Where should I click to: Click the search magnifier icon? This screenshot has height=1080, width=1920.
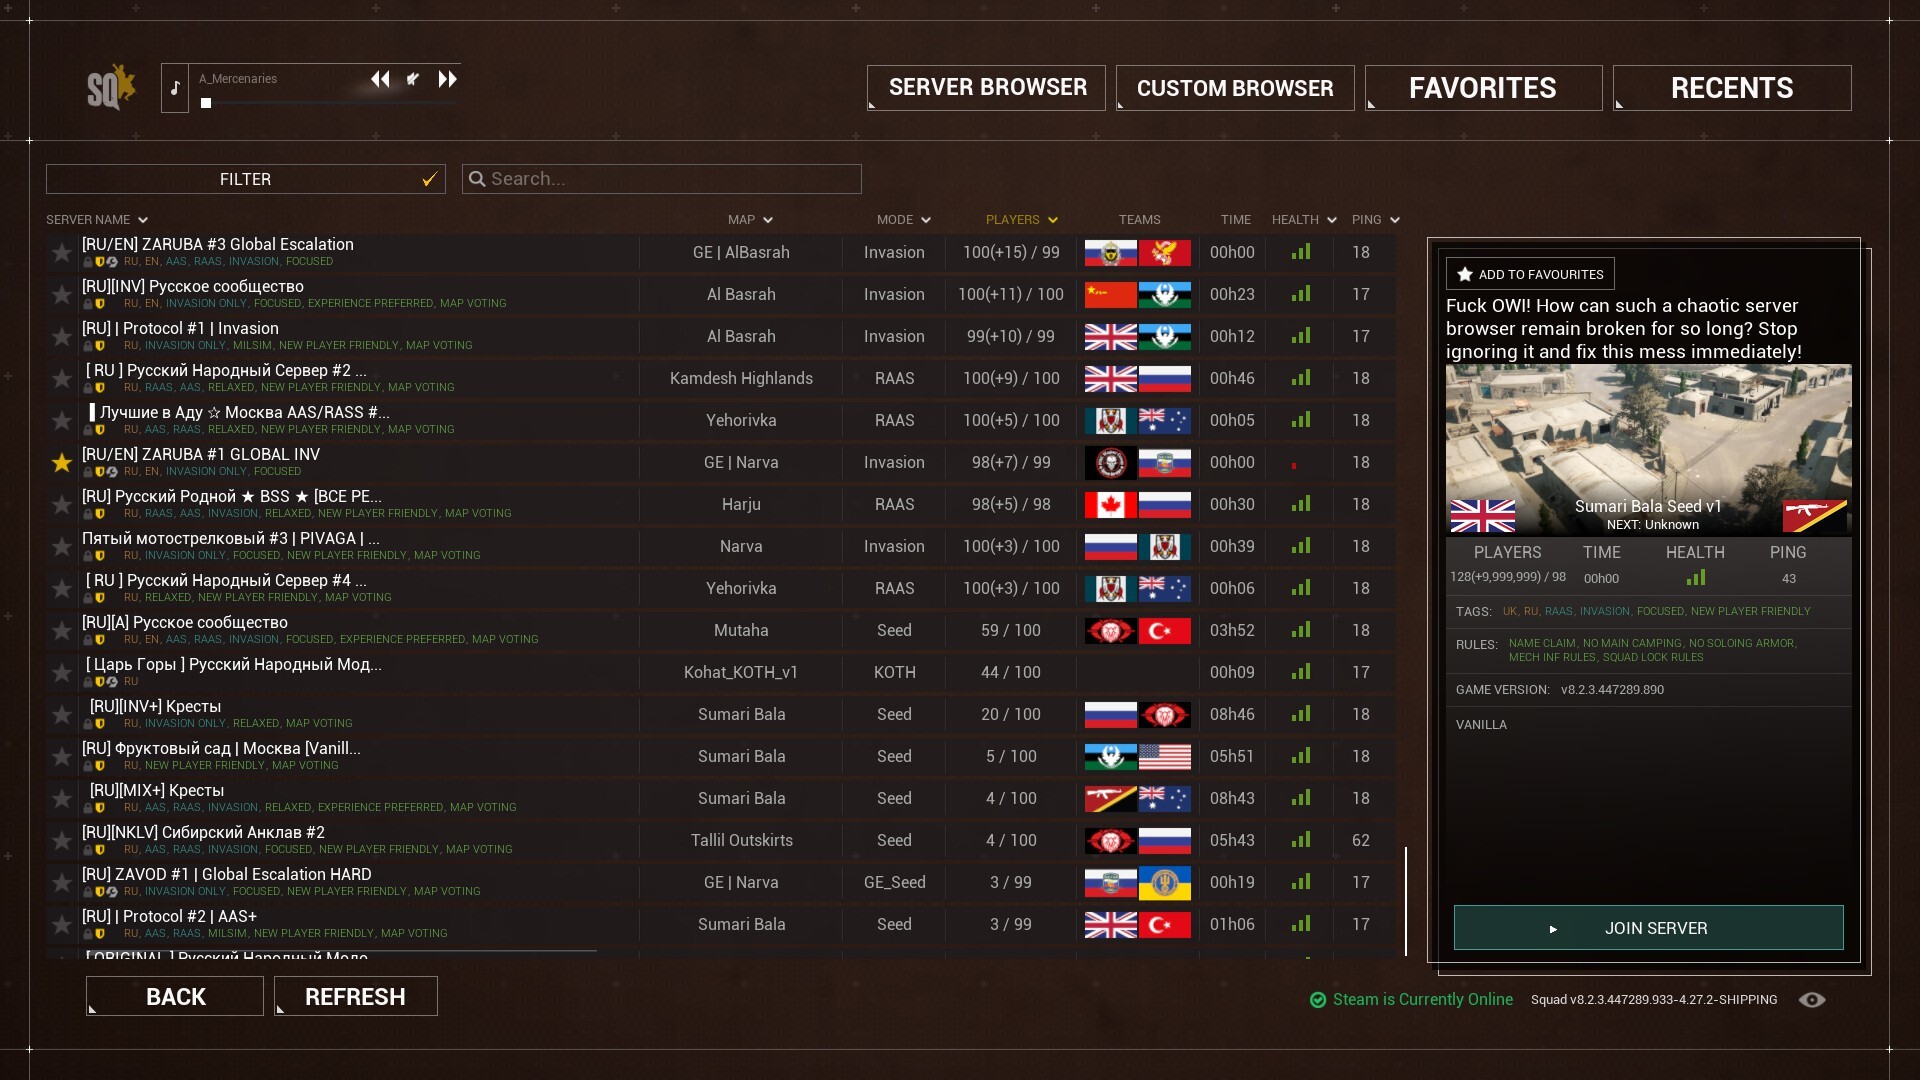pyautogui.click(x=477, y=179)
